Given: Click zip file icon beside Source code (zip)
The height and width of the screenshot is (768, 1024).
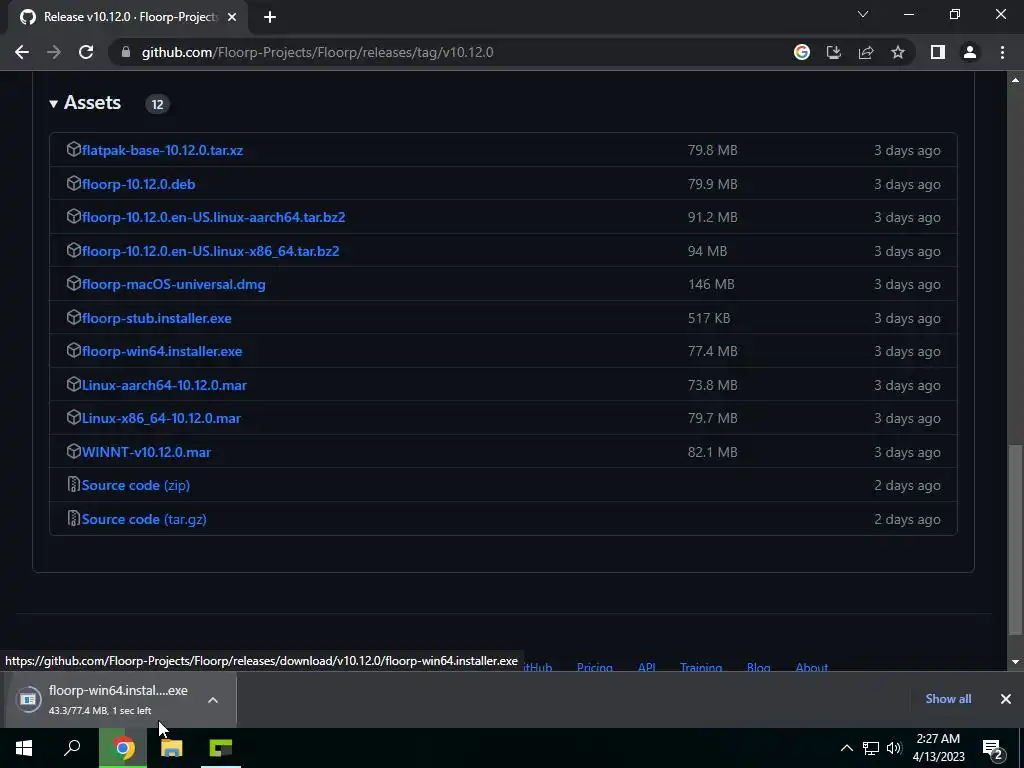Looking at the screenshot, I should coord(74,485).
